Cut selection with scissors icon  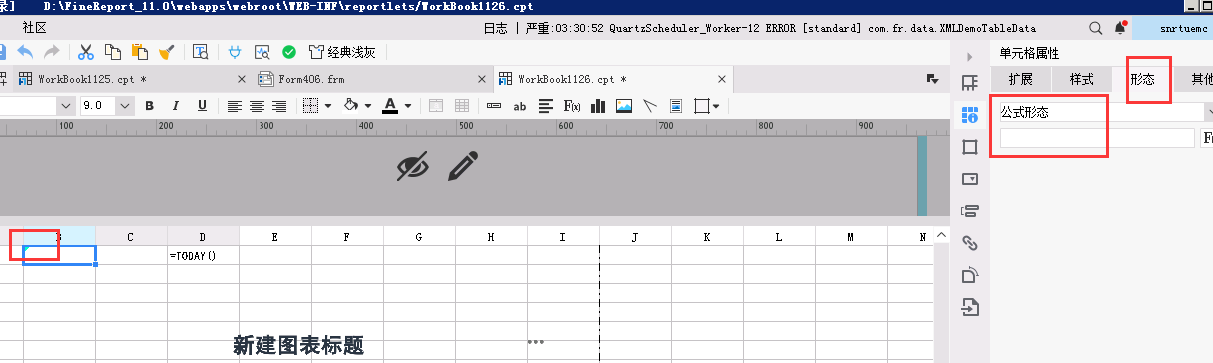click(86, 51)
